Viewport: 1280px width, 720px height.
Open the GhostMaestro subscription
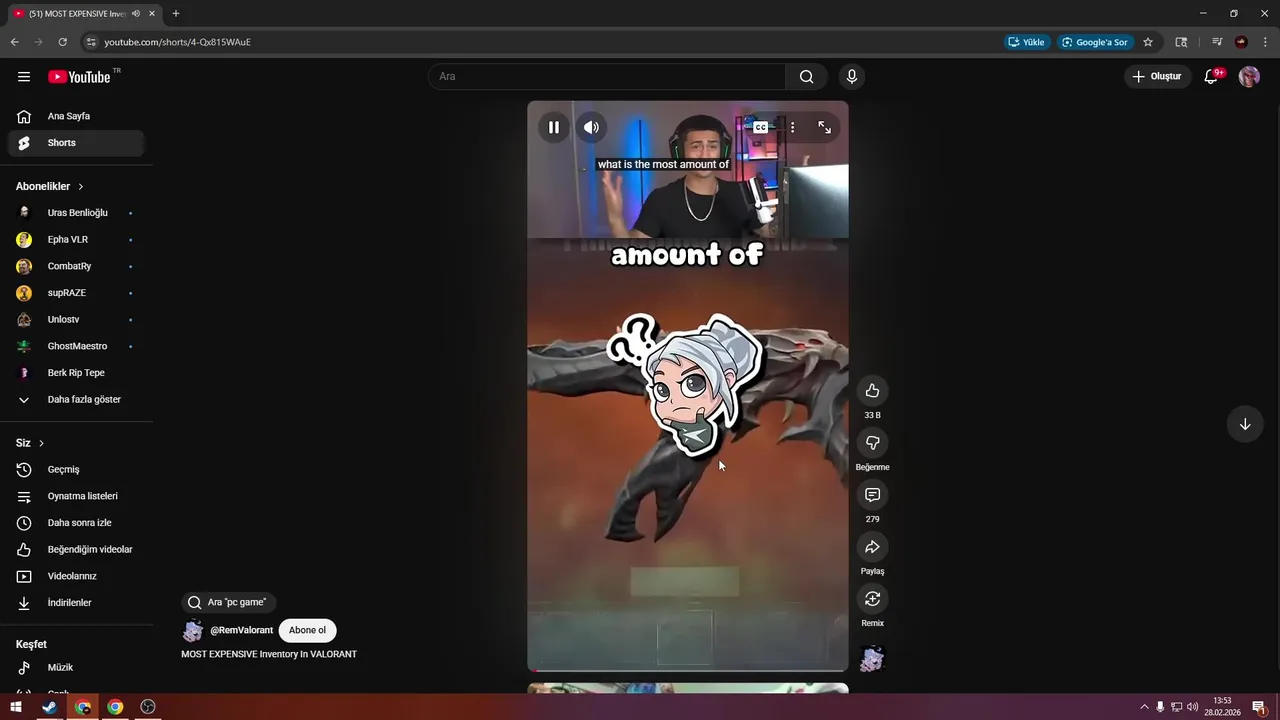[76, 346]
